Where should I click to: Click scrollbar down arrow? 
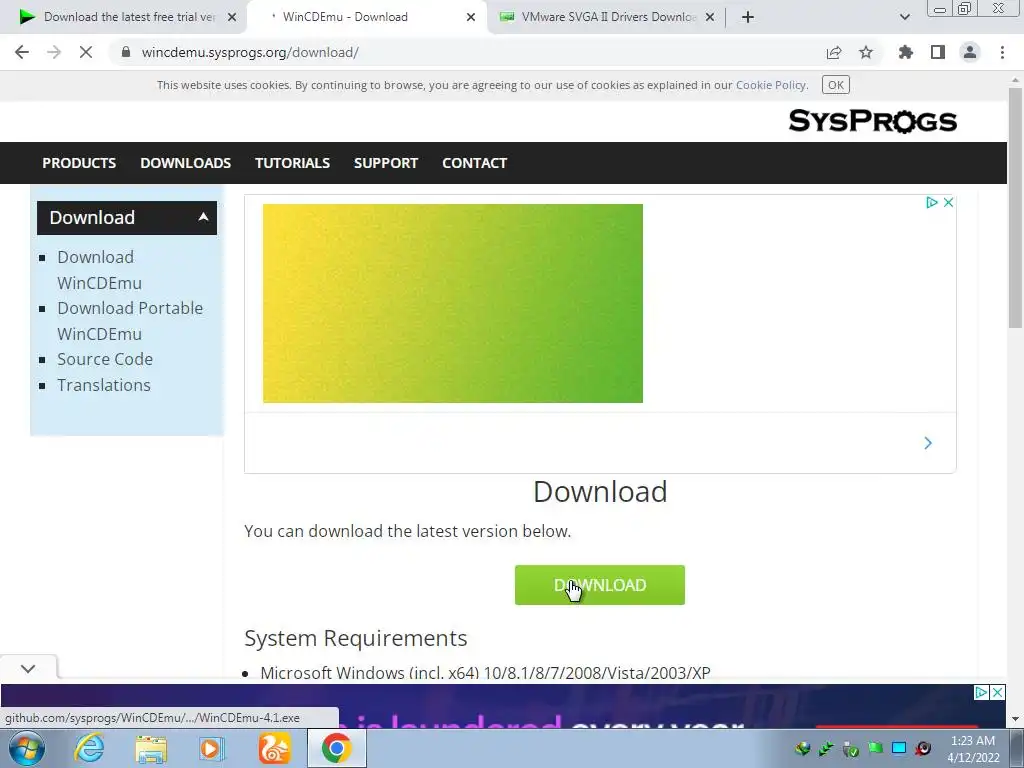pos(1015,720)
